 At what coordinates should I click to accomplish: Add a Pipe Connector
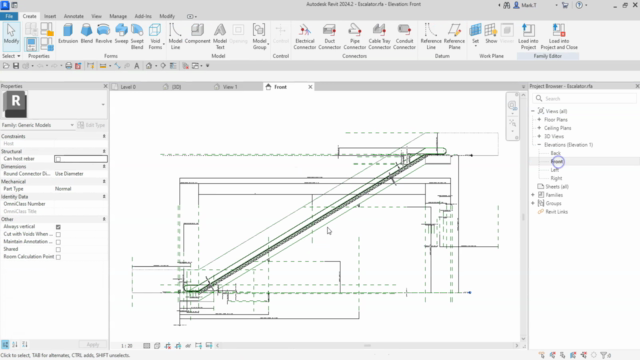(355, 37)
